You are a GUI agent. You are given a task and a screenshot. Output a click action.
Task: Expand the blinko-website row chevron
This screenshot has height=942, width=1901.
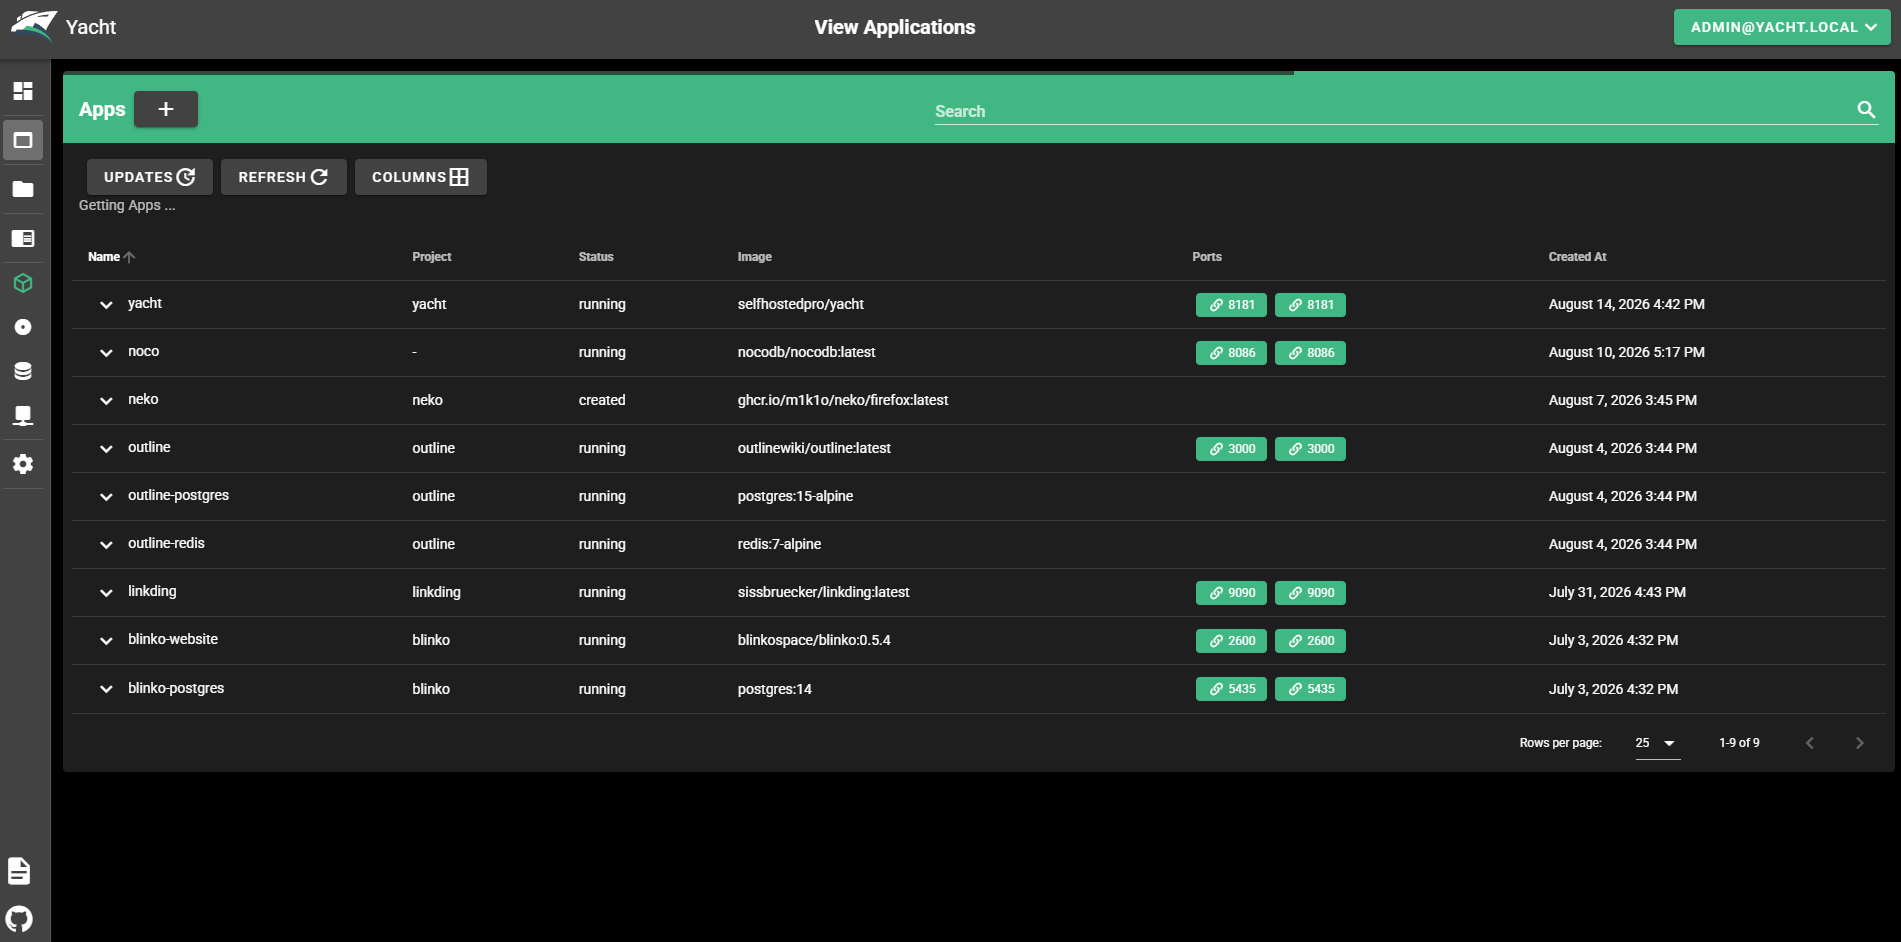pos(106,641)
